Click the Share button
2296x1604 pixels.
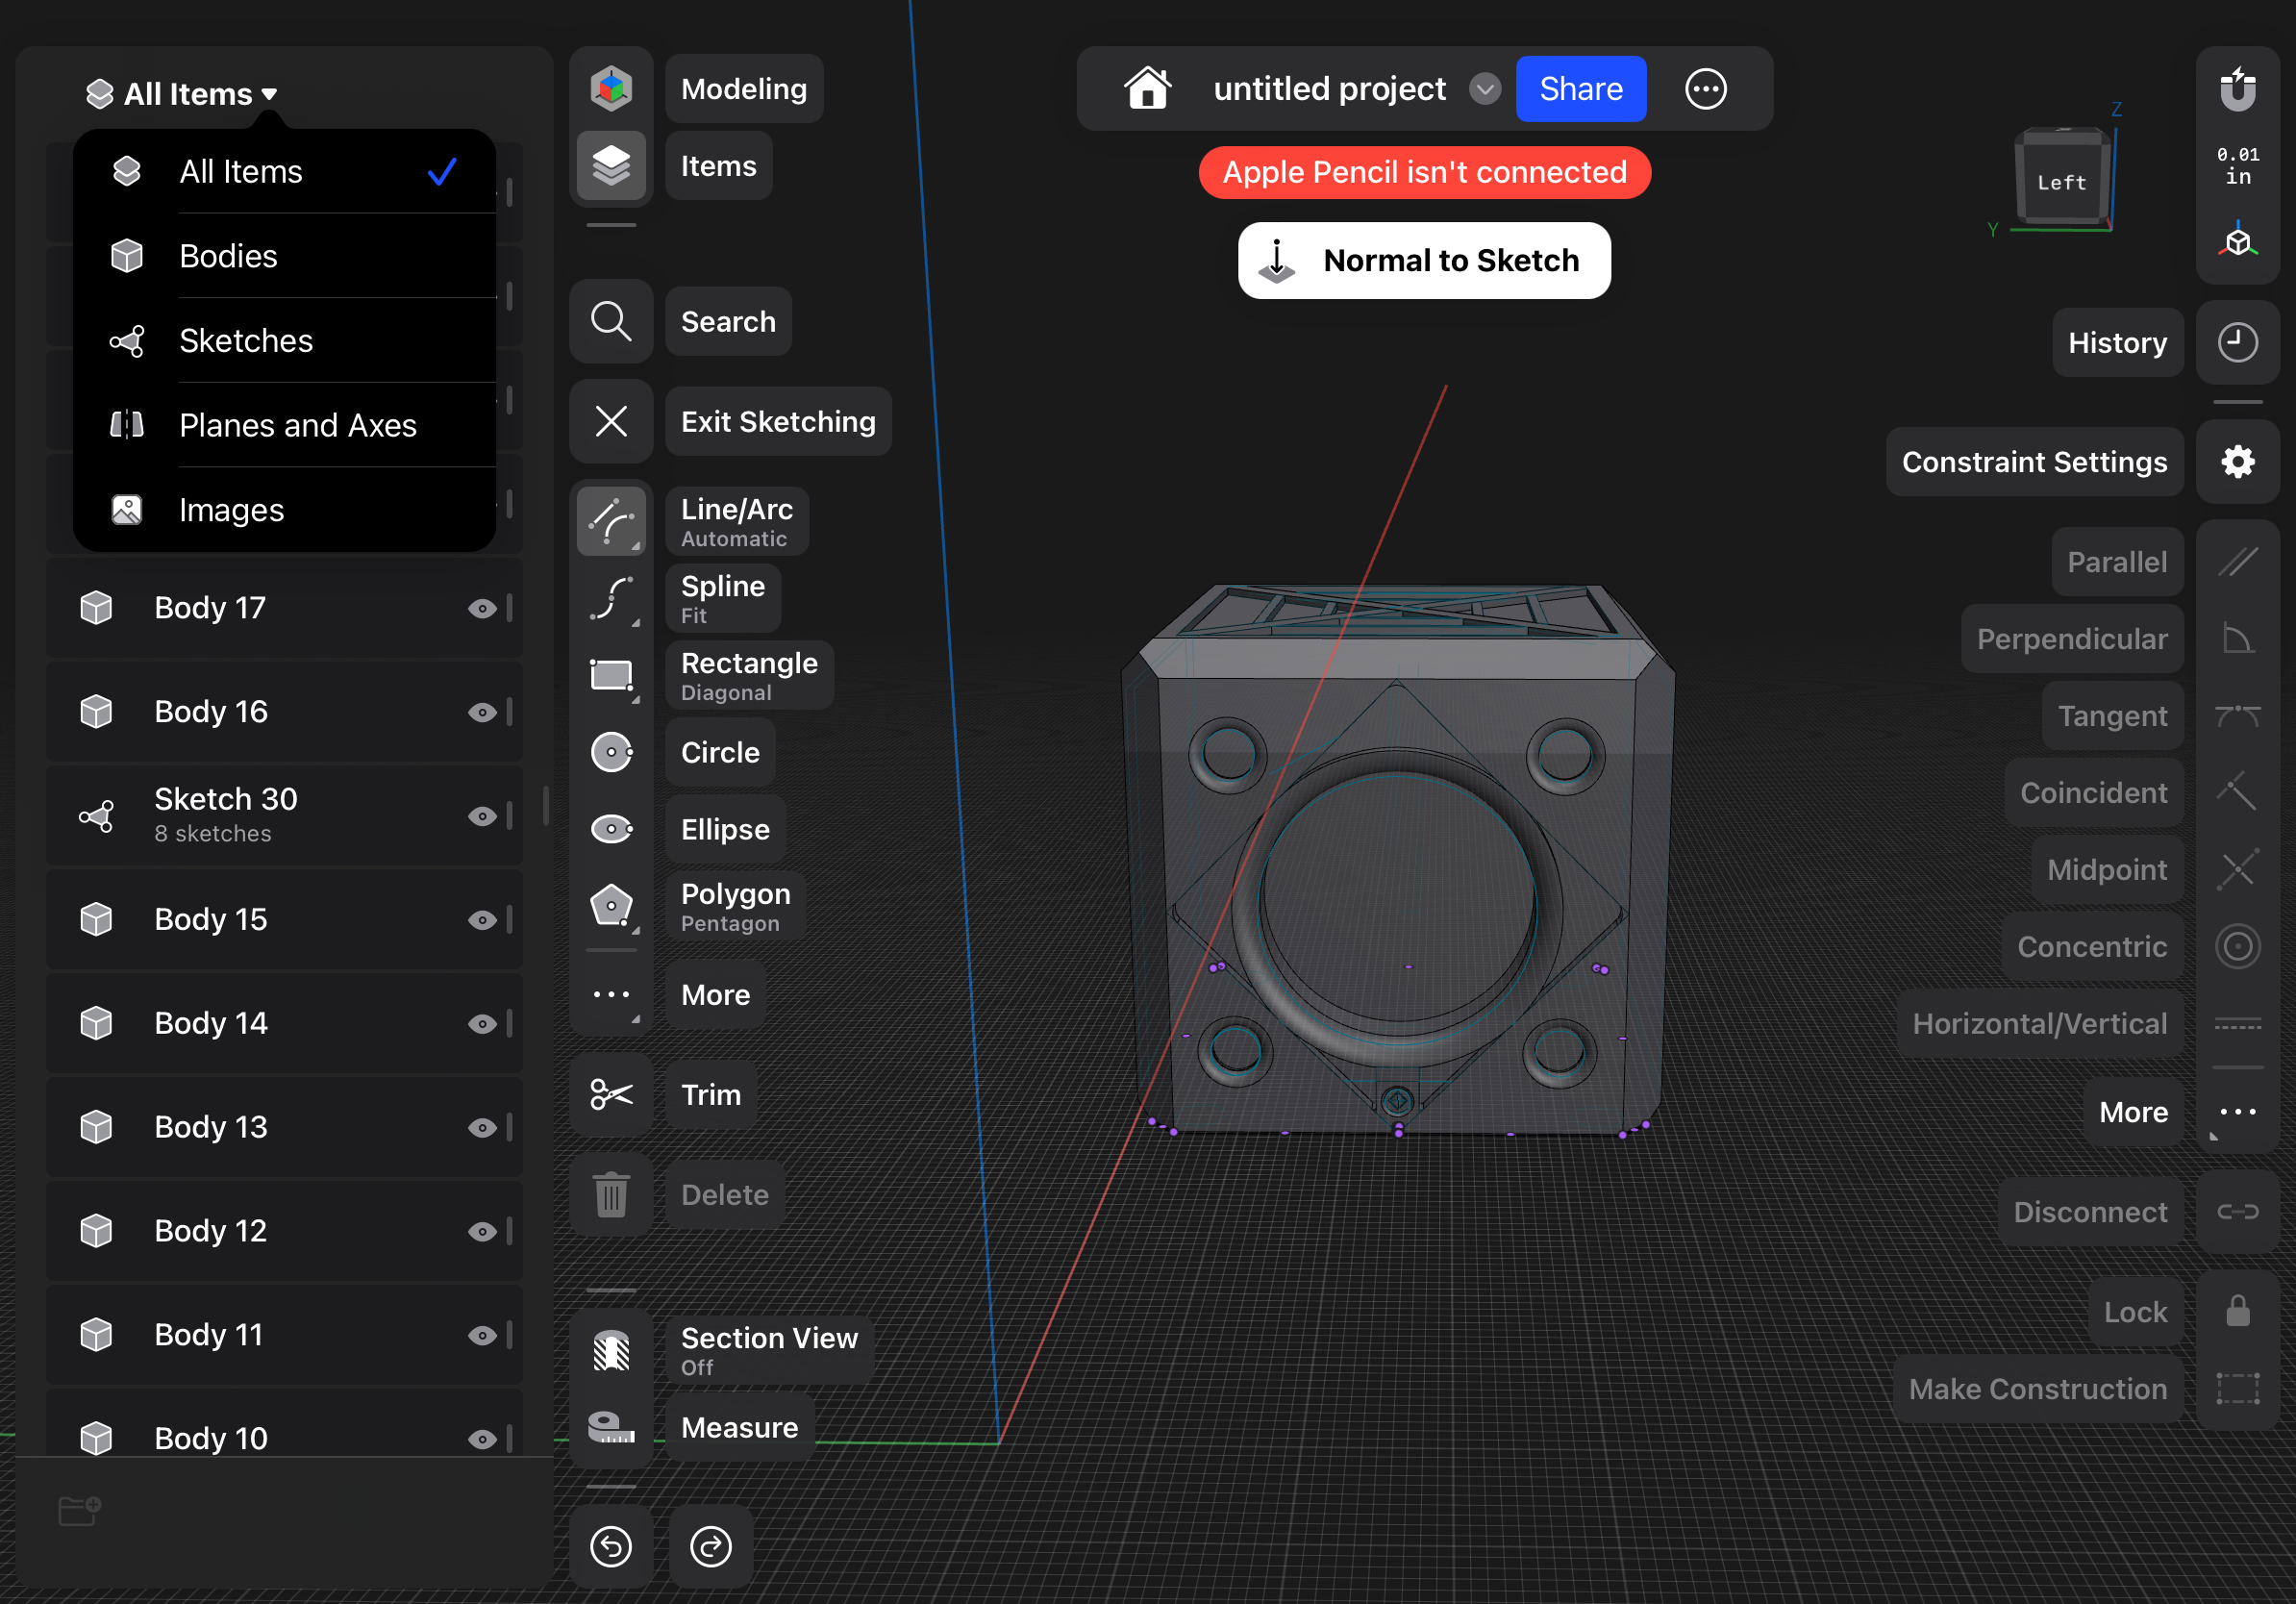point(1580,88)
